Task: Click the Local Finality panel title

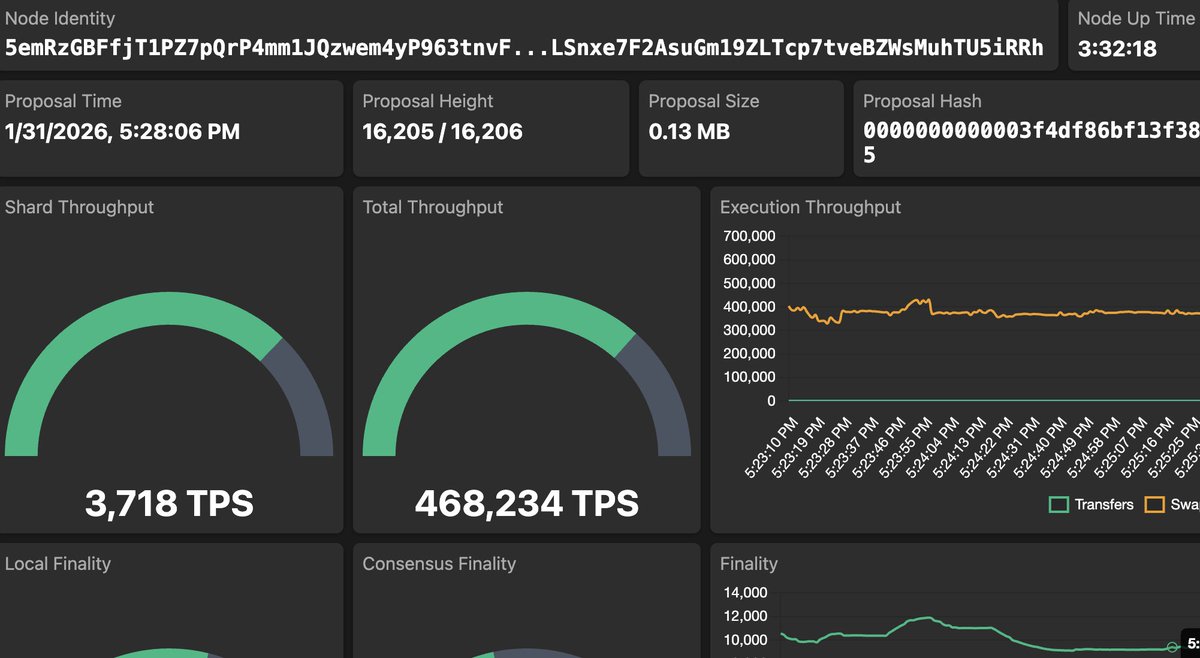Action: pyautogui.click(x=58, y=564)
